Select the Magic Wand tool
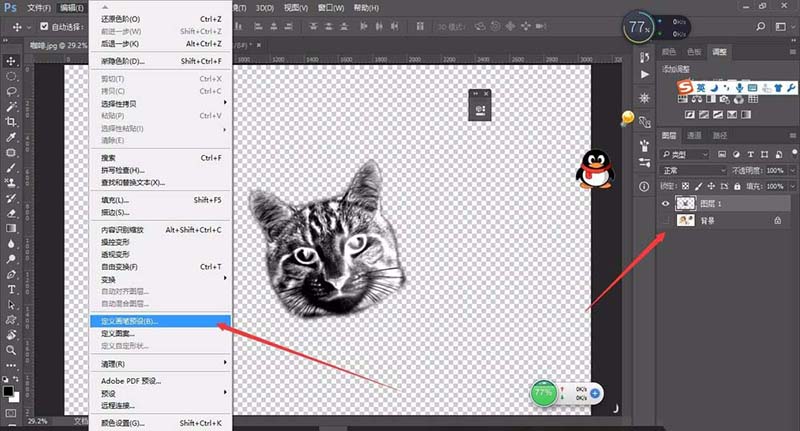Image resolution: width=800 pixels, height=431 pixels. point(11,107)
